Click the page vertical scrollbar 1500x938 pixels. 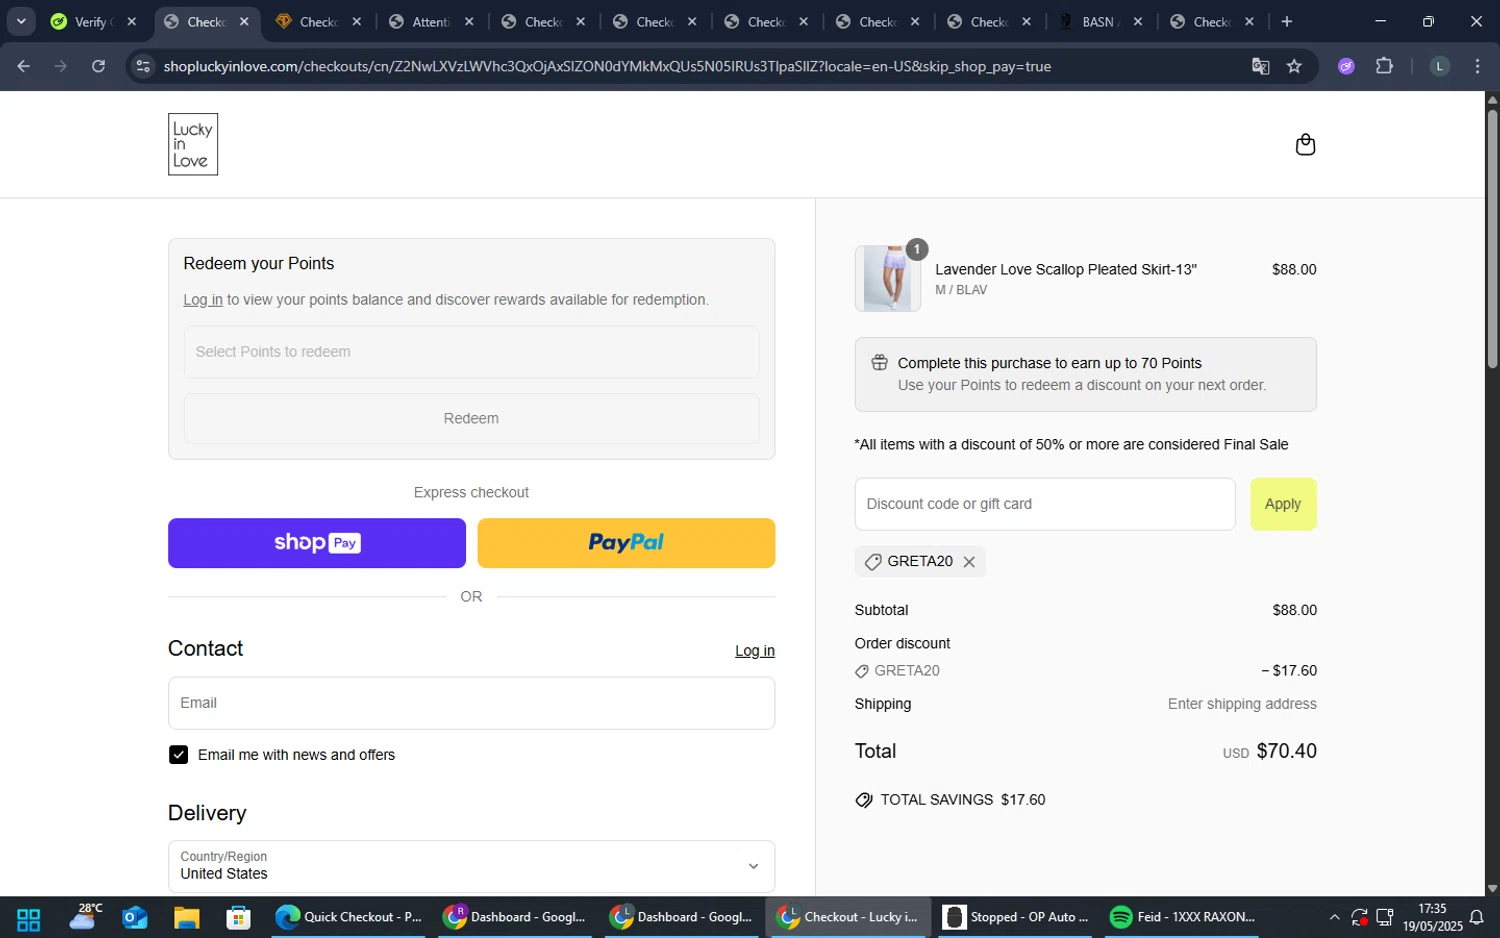click(x=1492, y=240)
